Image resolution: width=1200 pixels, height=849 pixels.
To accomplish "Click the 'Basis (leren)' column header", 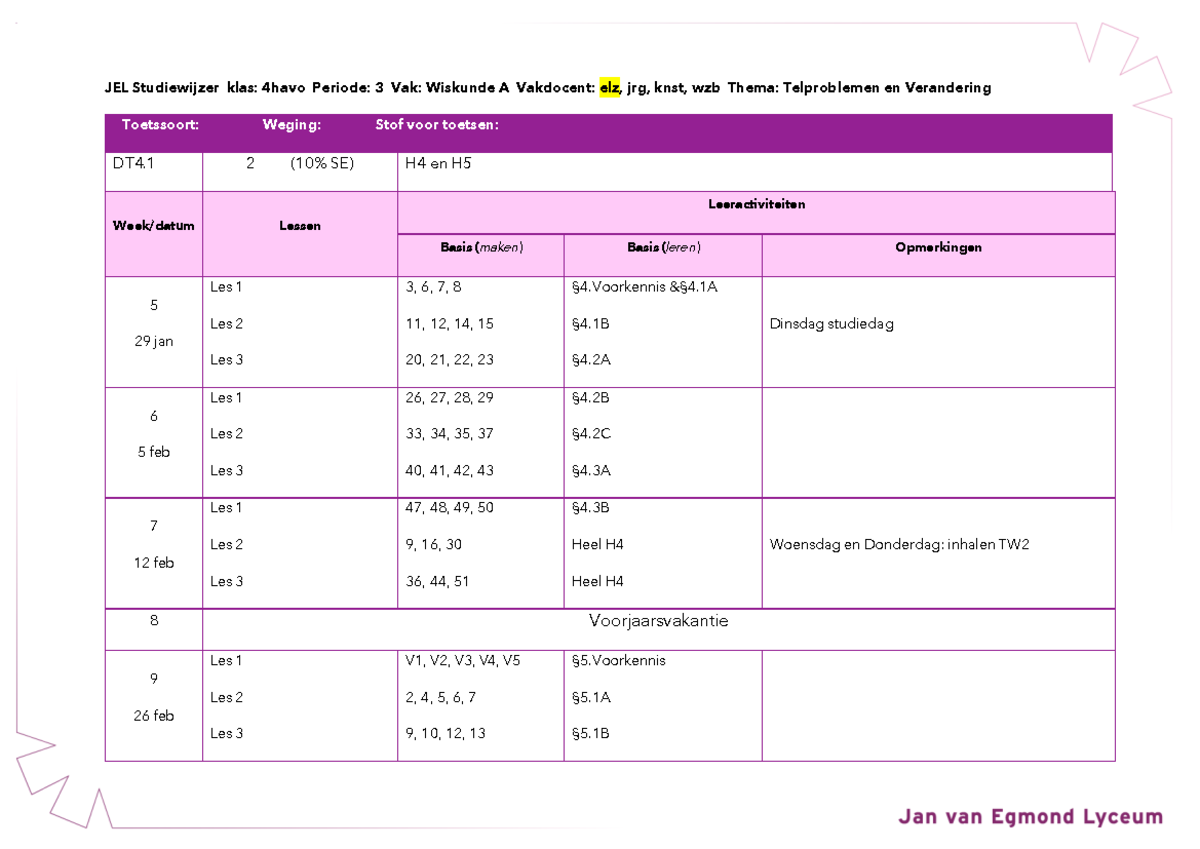I will click(662, 247).
